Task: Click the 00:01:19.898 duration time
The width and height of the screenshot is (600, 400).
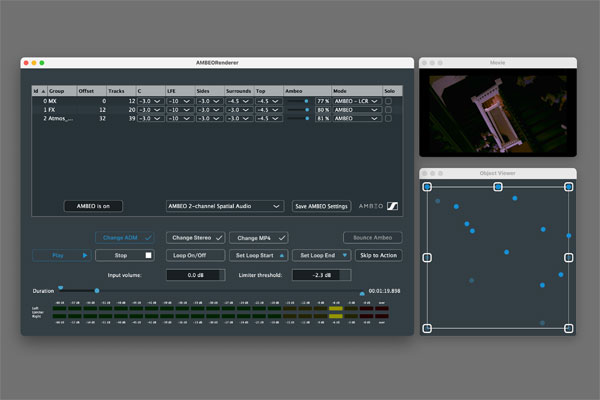Action: [x=384, y=291]
